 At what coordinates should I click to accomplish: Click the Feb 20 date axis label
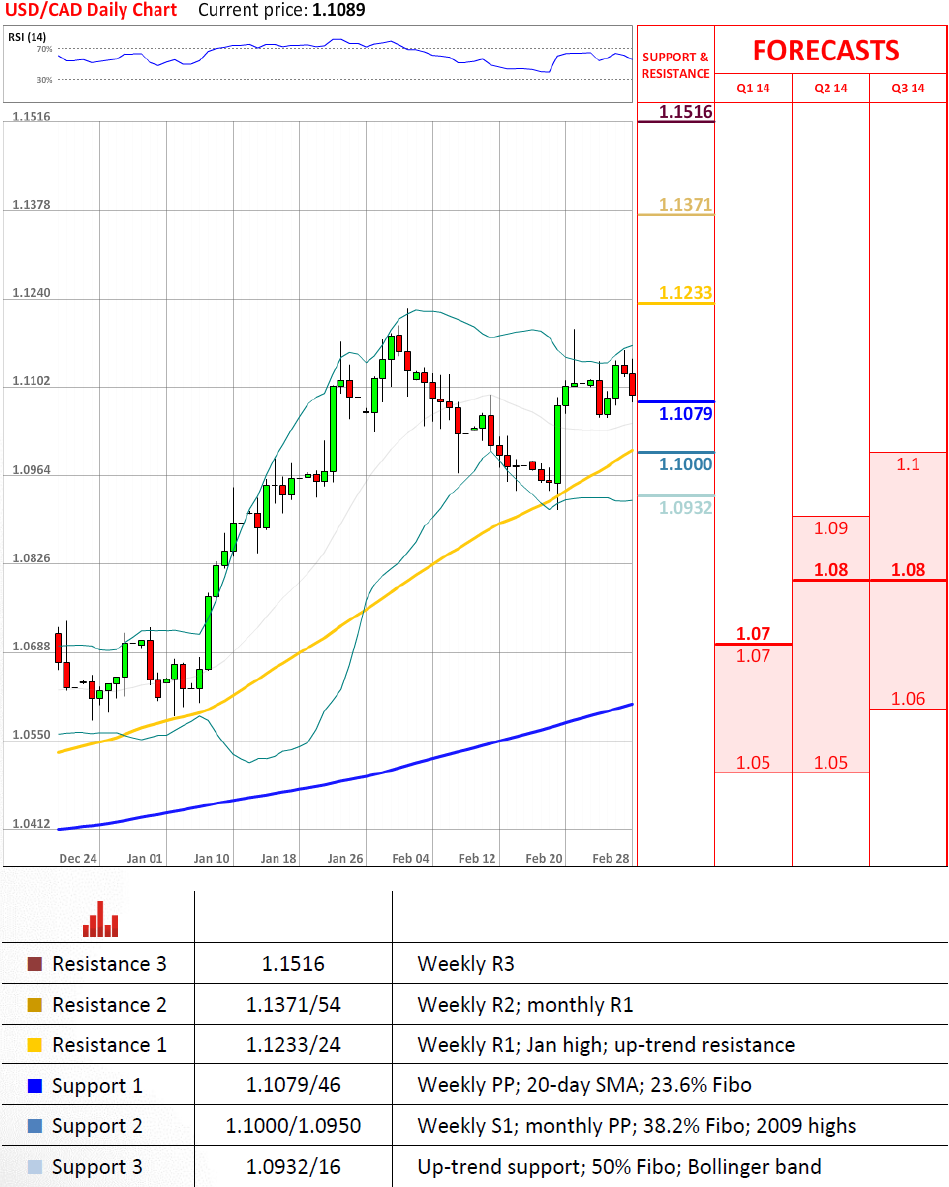[544, 858]
